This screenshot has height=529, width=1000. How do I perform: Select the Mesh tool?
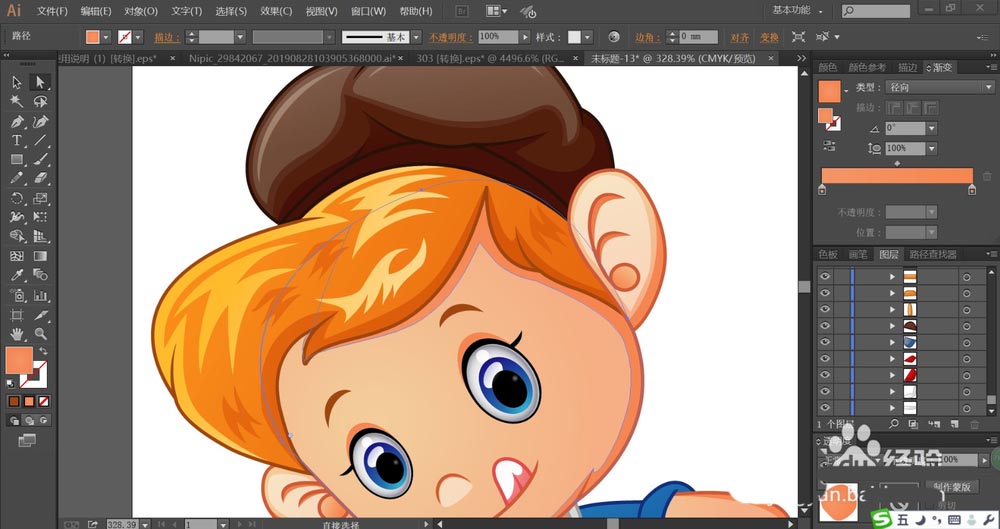pos(17,256)
